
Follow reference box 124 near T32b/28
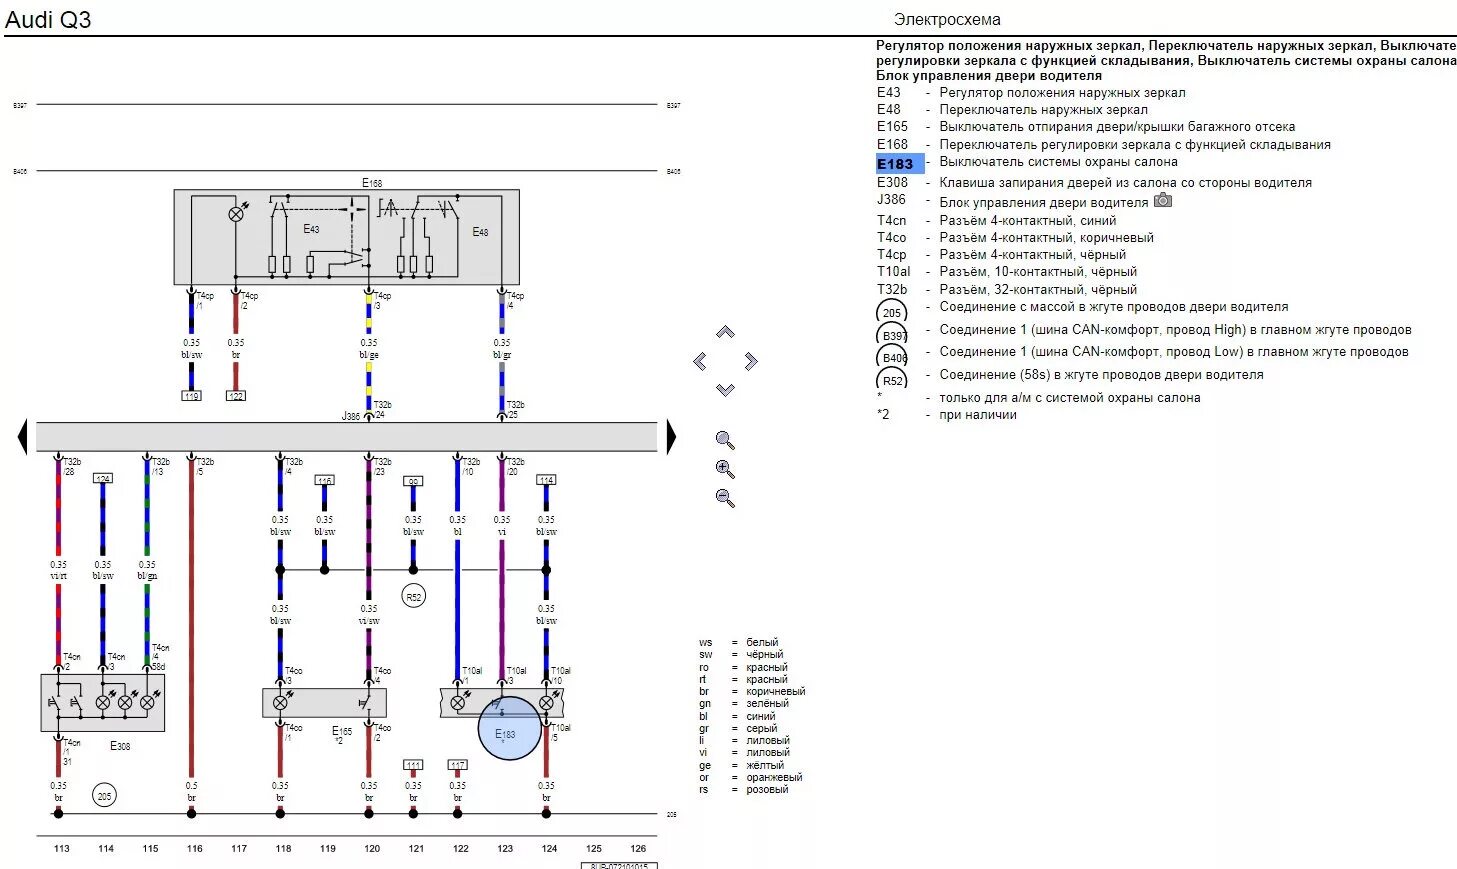pyautogui.click(x=103, y=479)
